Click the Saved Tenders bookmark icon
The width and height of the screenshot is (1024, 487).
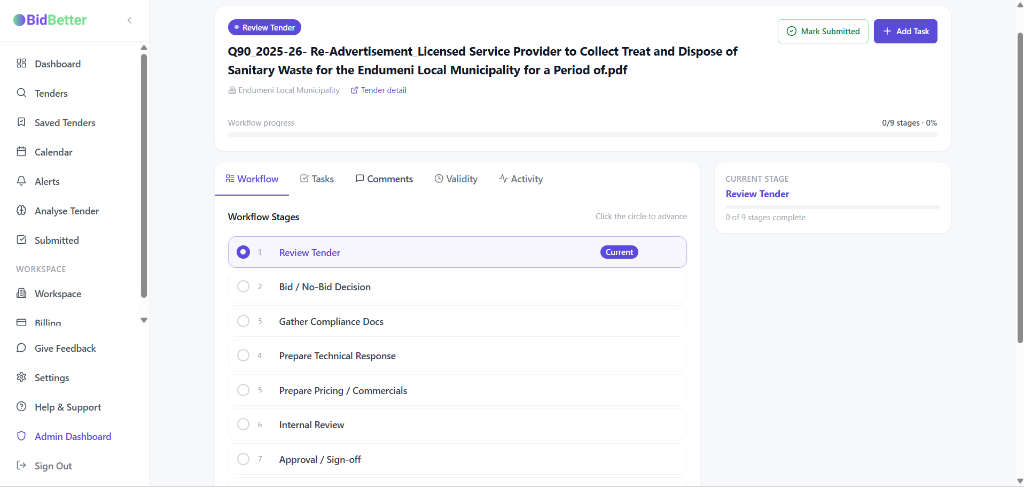tap(22, 122)
